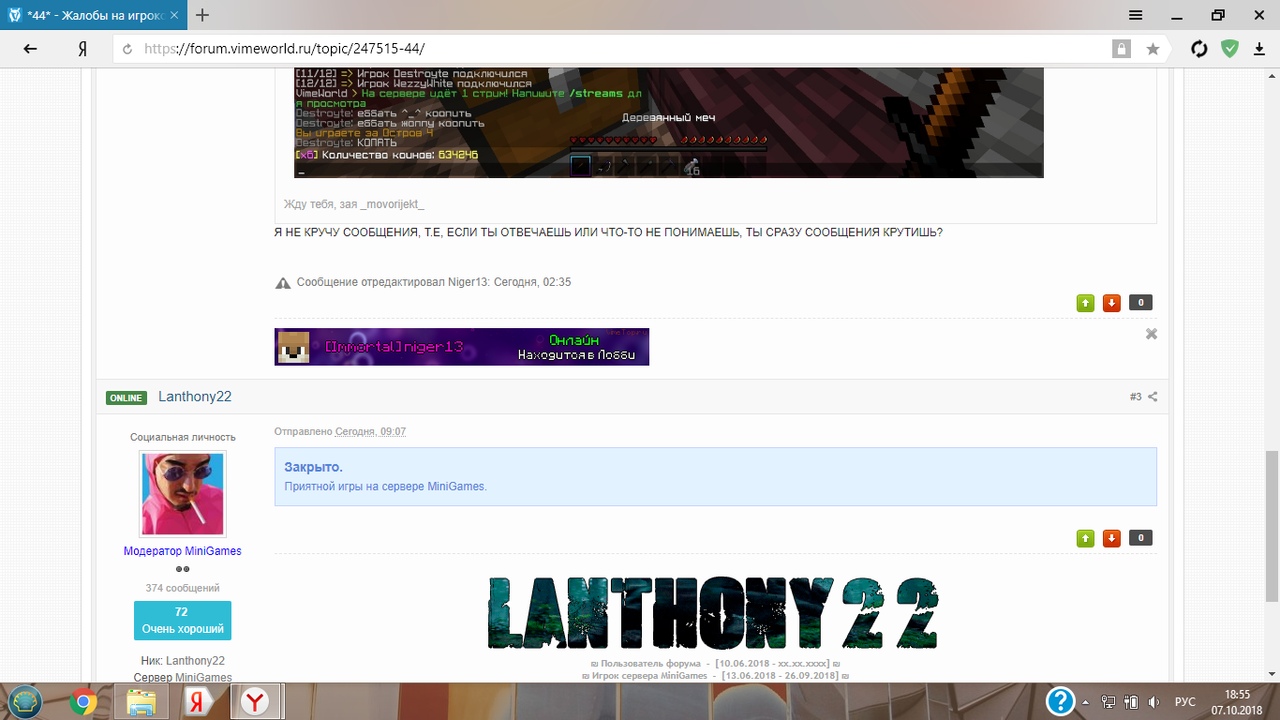Screen dimensions: 1280x720
Task: Click the 'Закрыто.' heading in the blue box
Action: [x=313, y=467]
